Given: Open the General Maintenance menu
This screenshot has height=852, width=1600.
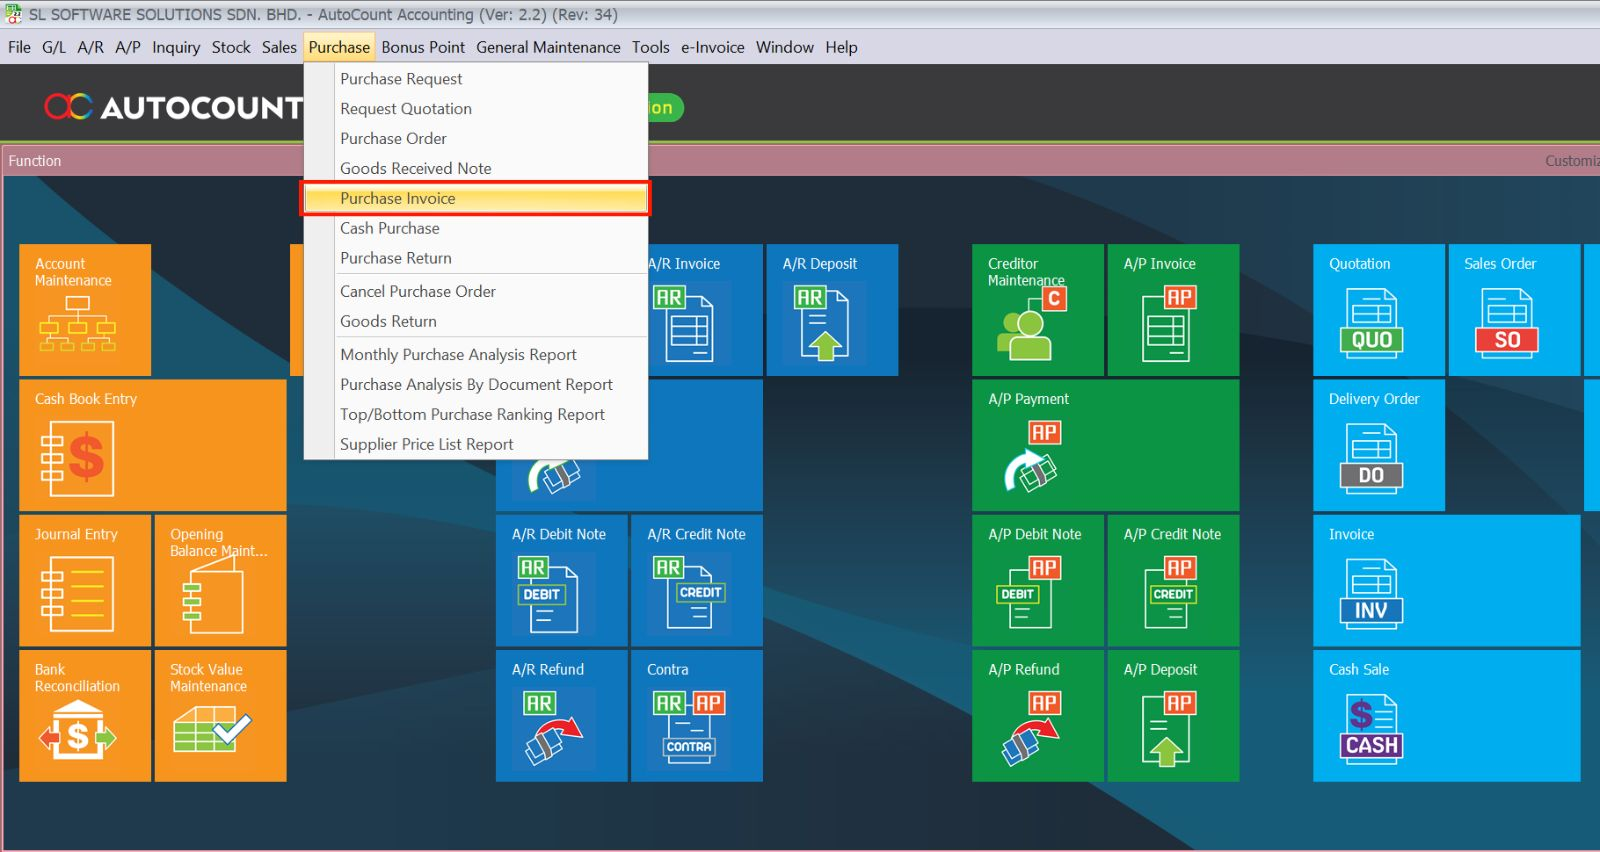Looking at the screenshot, I should tap(548, 47).
